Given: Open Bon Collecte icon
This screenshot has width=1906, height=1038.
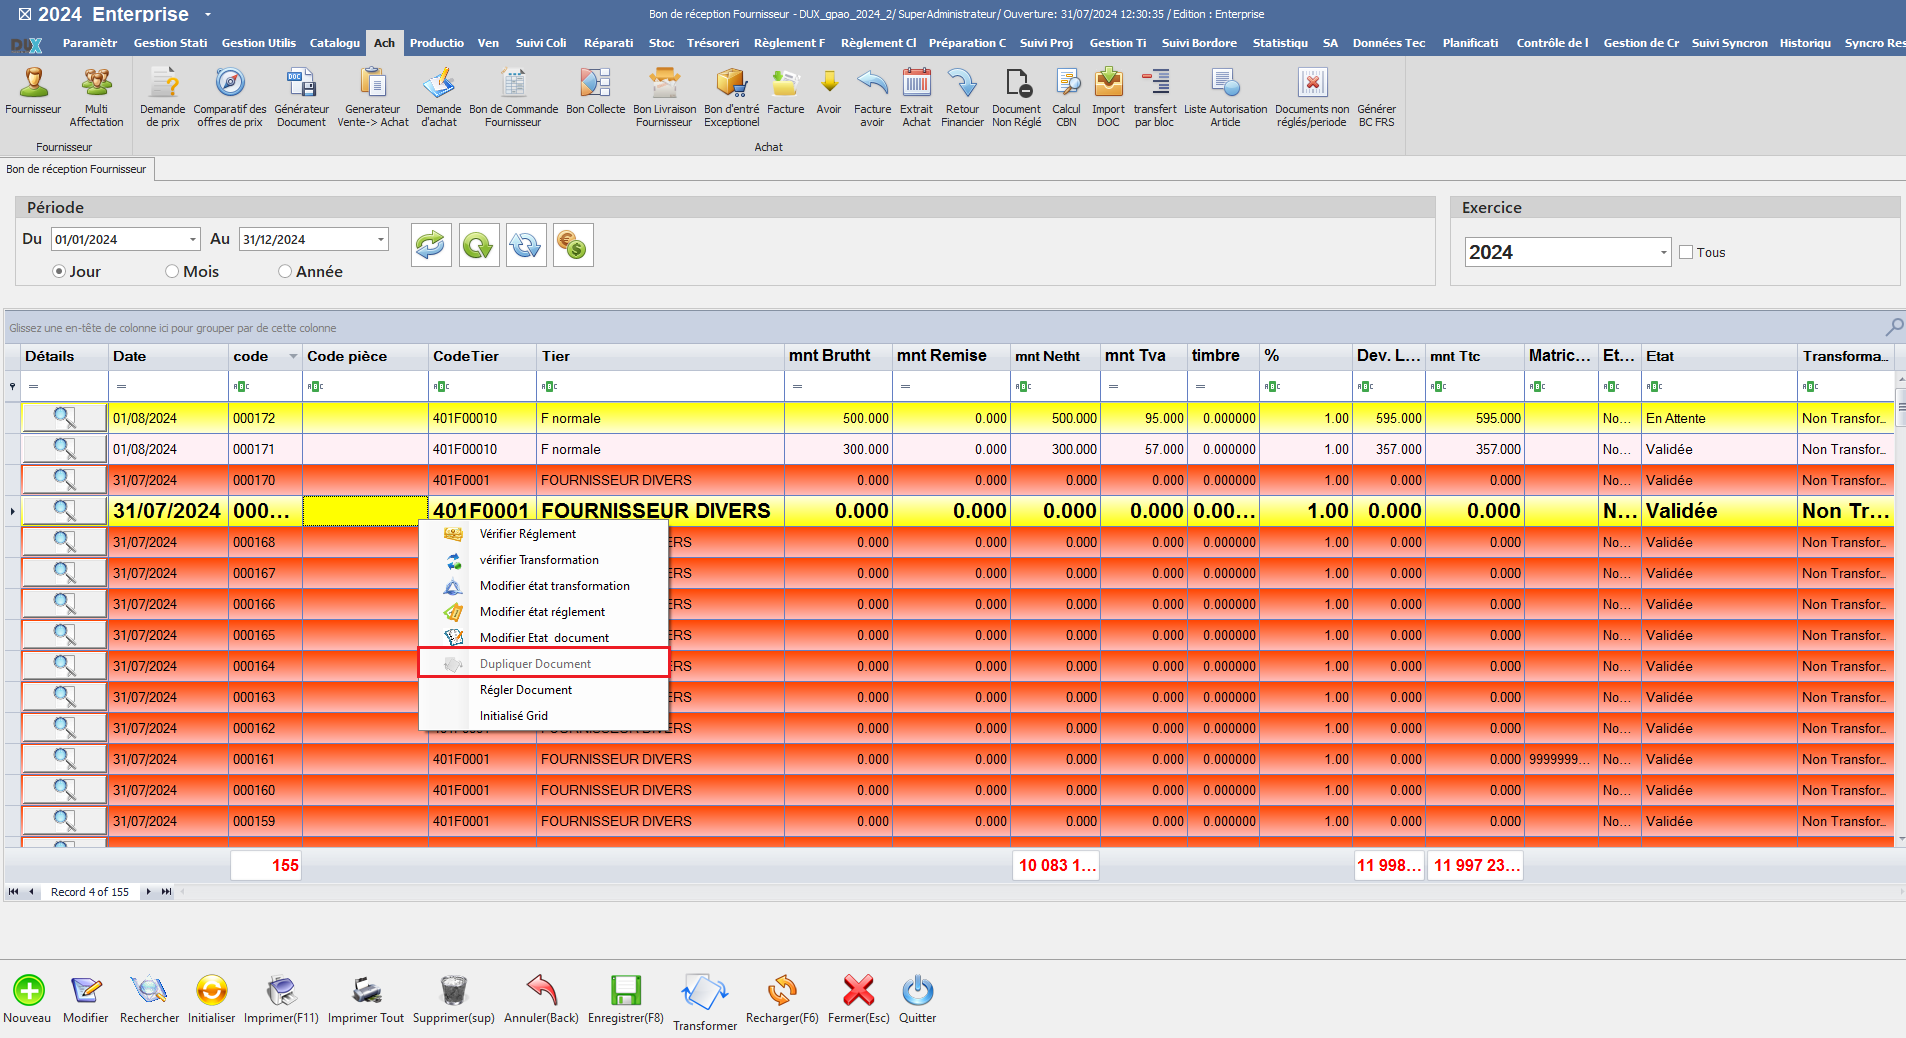Looking at the screenshot, I should click(595, 90).
